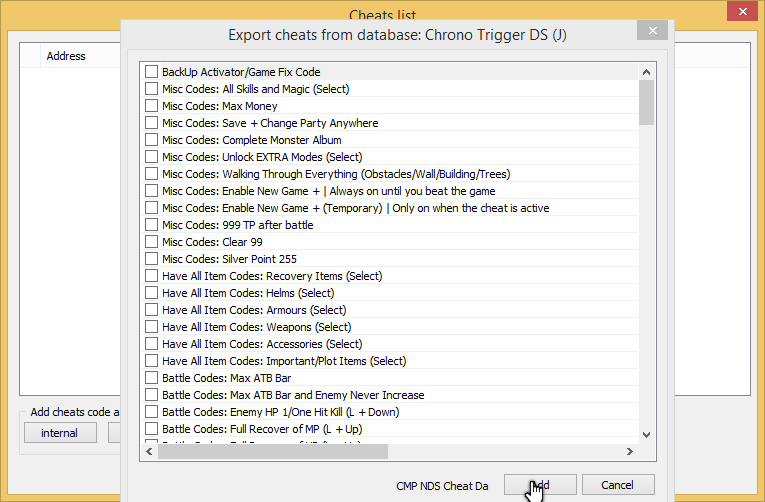Click the internal button in Cheats list
The width and height of the screenshot is (765, 502).
pyautogui.click(x=60, y=433)
